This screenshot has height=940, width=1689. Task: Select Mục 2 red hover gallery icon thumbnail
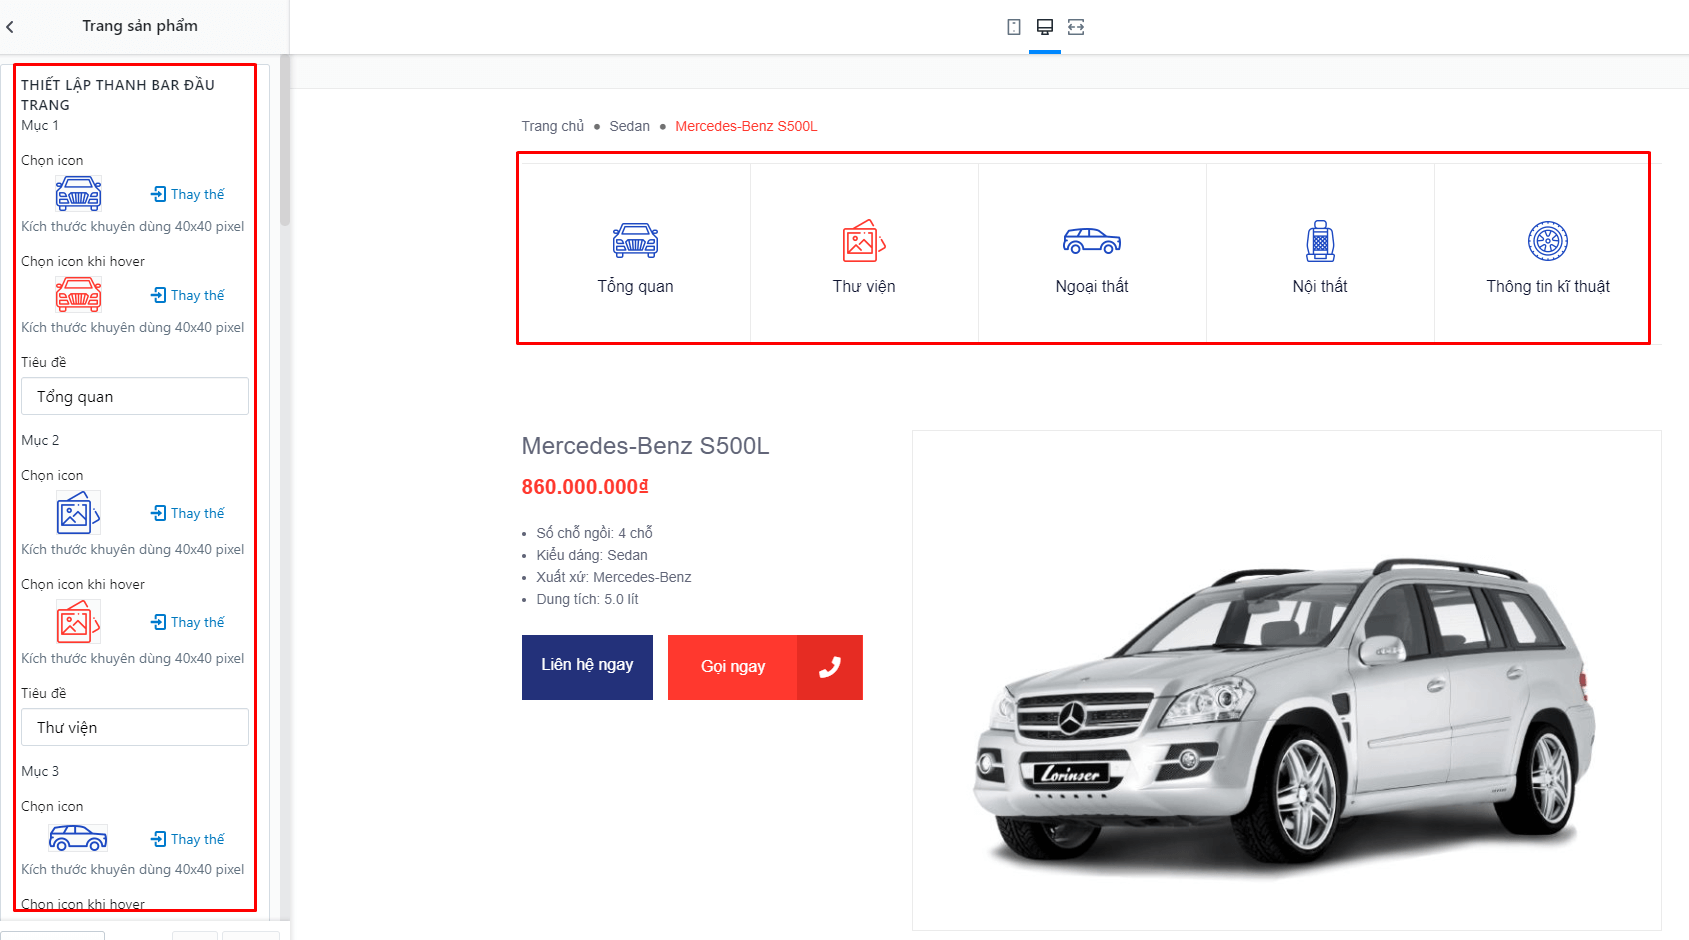click(78, 622)
